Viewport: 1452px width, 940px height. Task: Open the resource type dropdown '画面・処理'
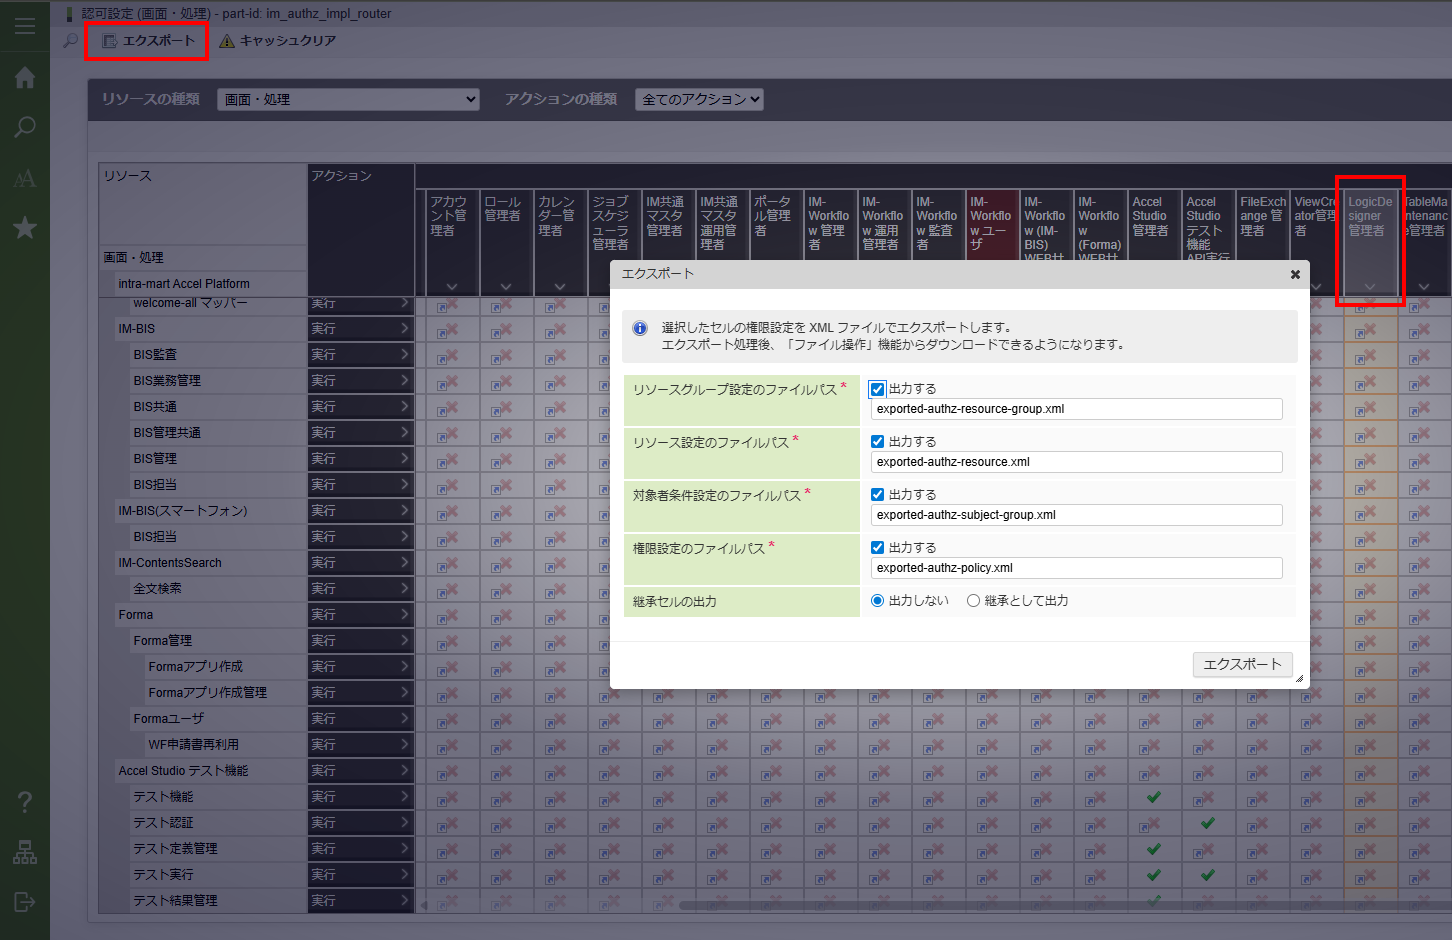click(x=348, y=100)
